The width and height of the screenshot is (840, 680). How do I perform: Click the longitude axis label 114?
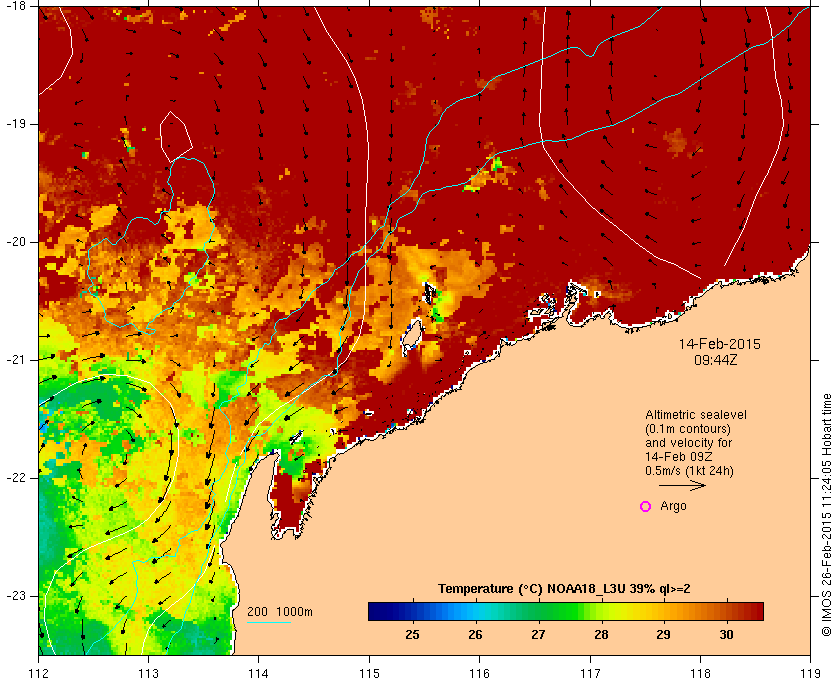(258, 673)
